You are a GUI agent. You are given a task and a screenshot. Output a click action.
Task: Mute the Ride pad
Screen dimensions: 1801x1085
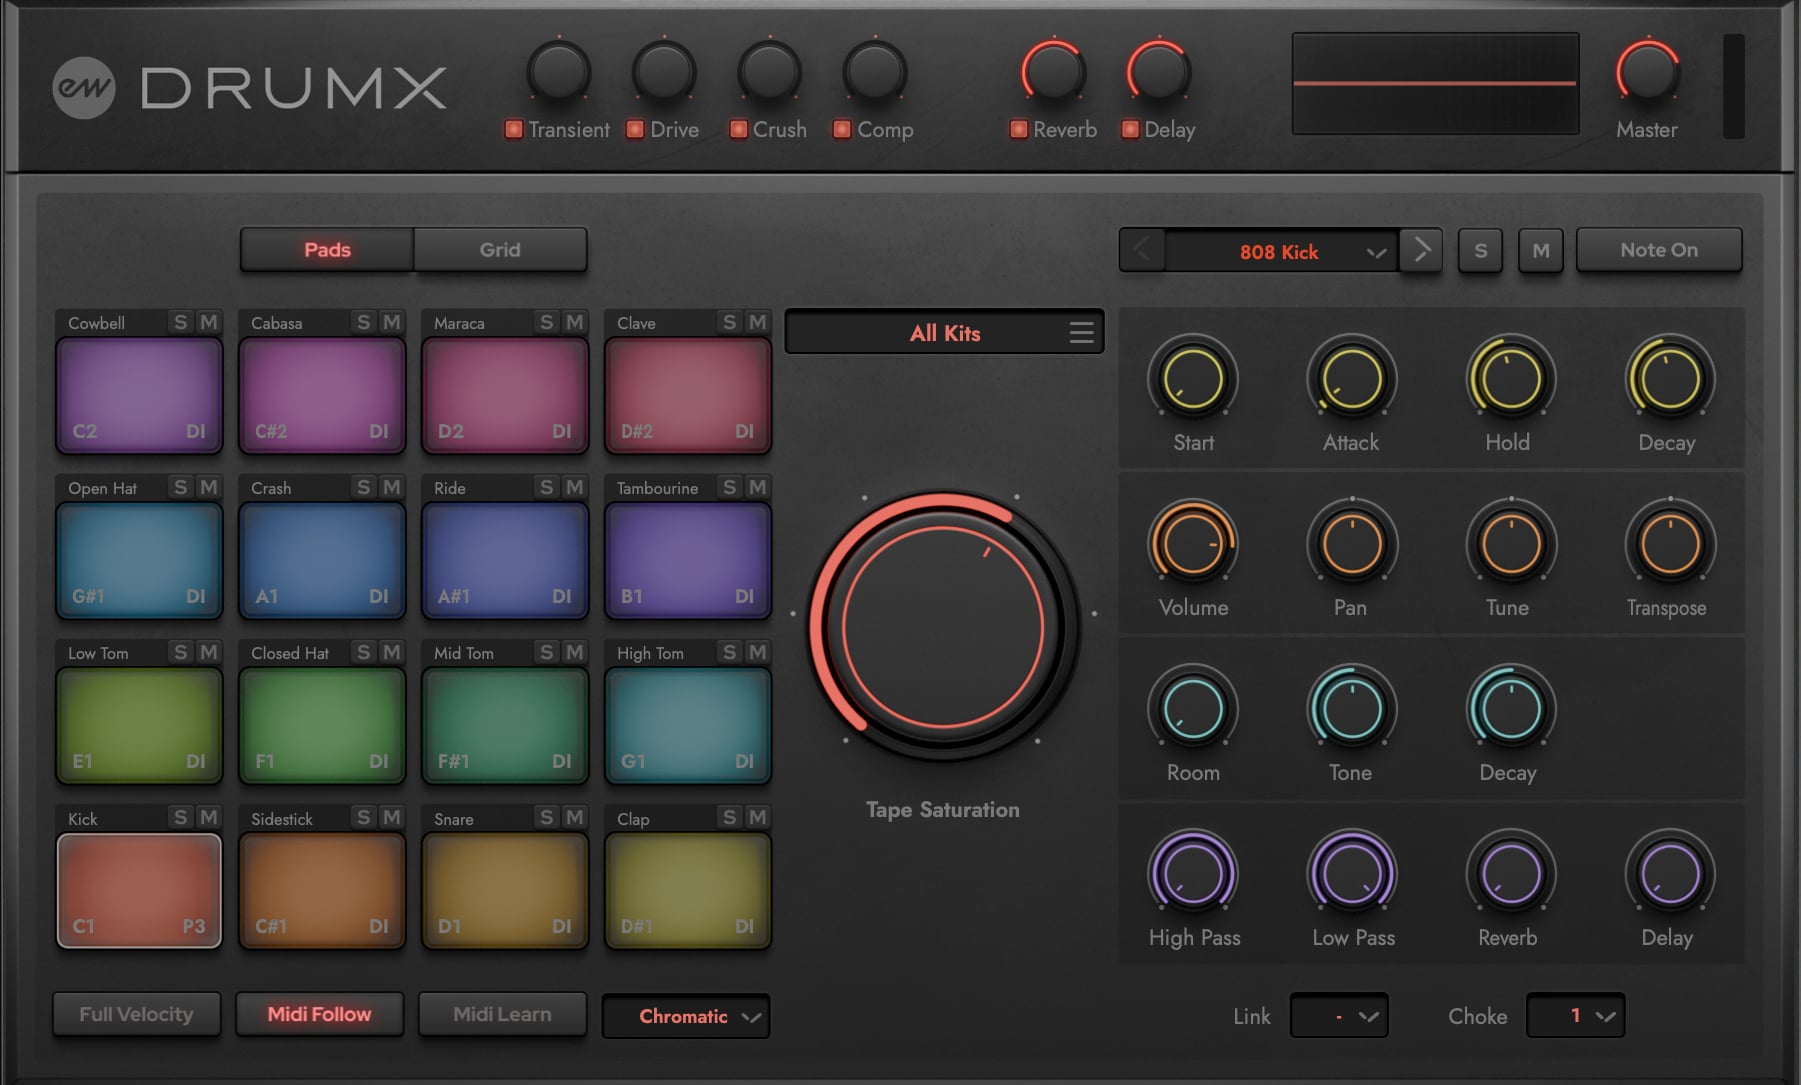[x=574, y=487]
